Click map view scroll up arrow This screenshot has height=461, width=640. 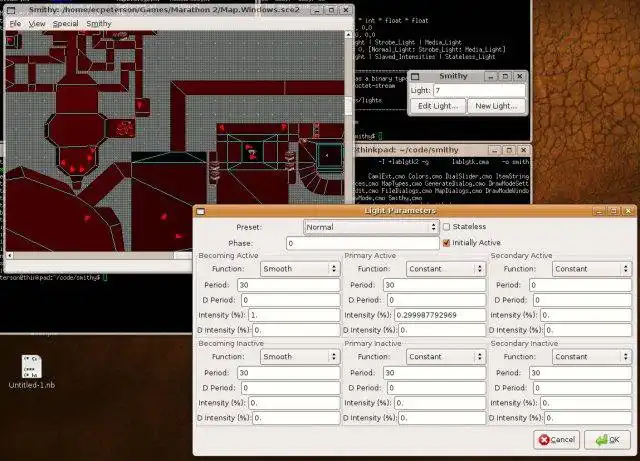(348, 35)
